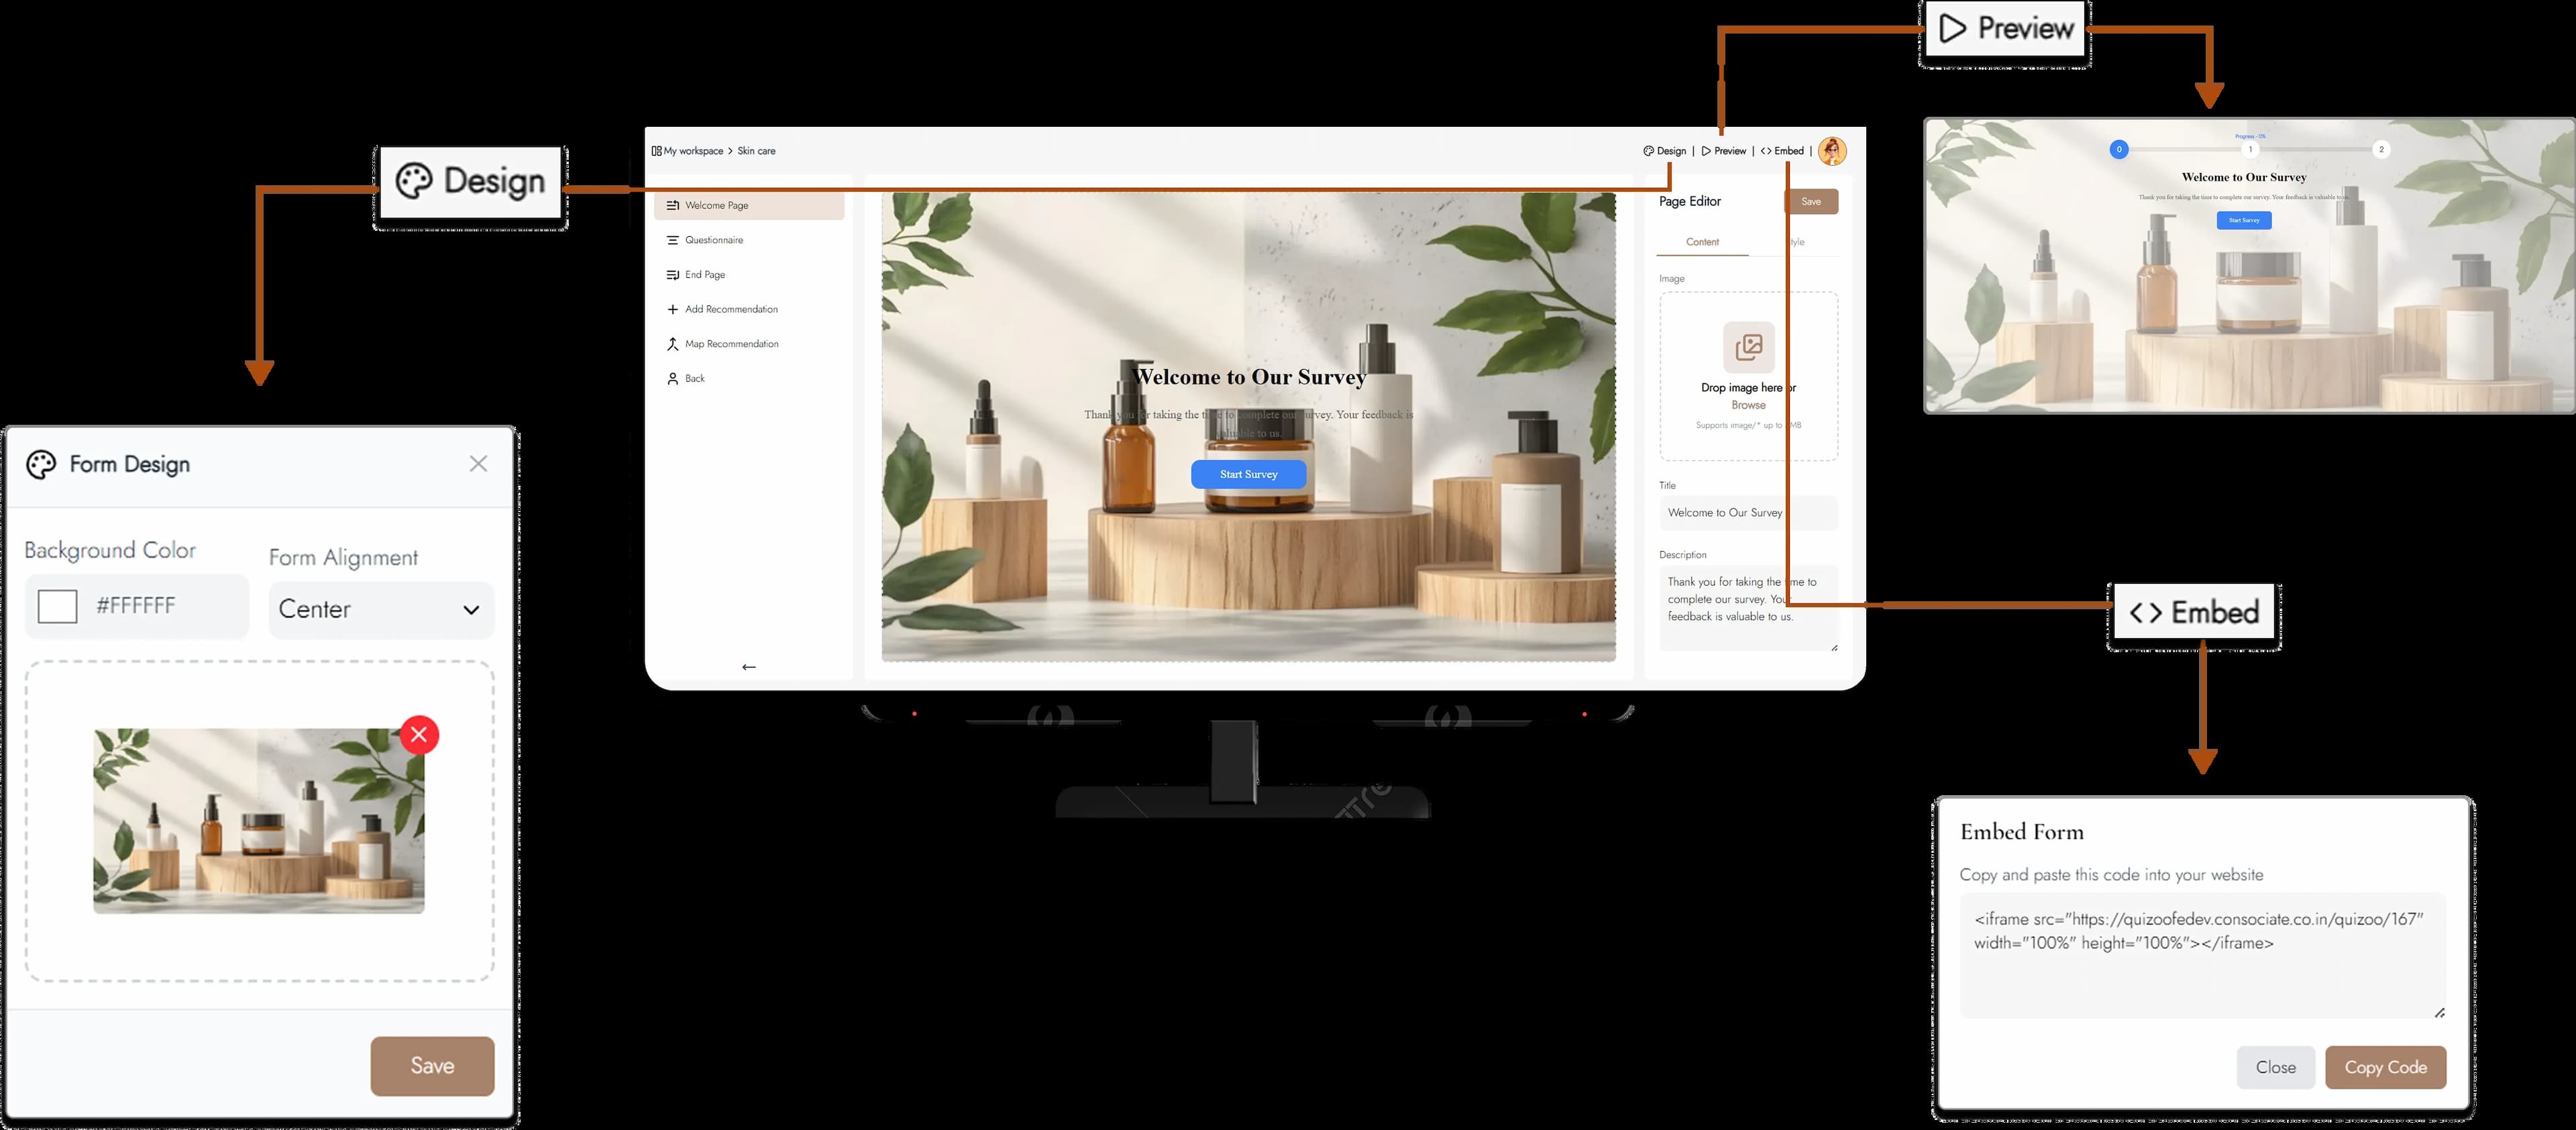Click Copy Code in Embed Form dialog
The width and height of the screenshot is (2576, 1130).
tap(2385, 1067)
